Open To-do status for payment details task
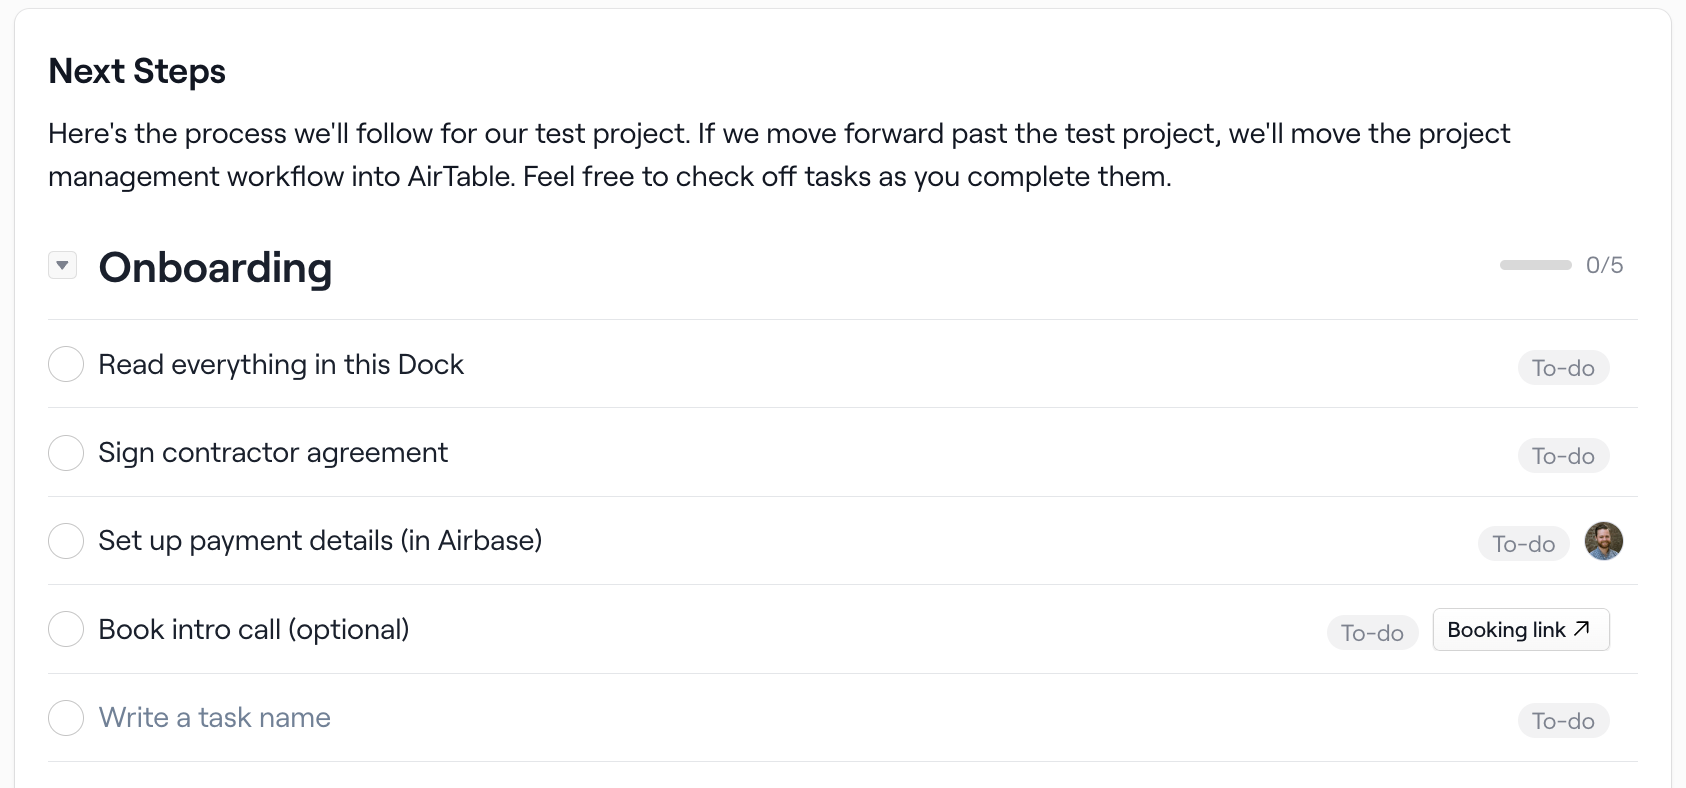 click(1523, 544)
